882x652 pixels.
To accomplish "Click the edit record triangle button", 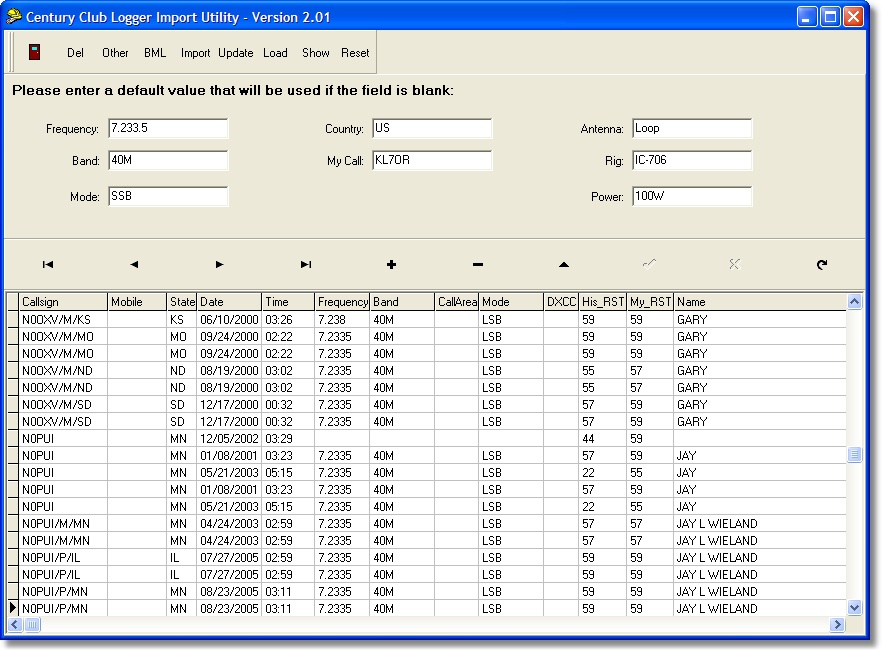I will [x=564, y=265].
